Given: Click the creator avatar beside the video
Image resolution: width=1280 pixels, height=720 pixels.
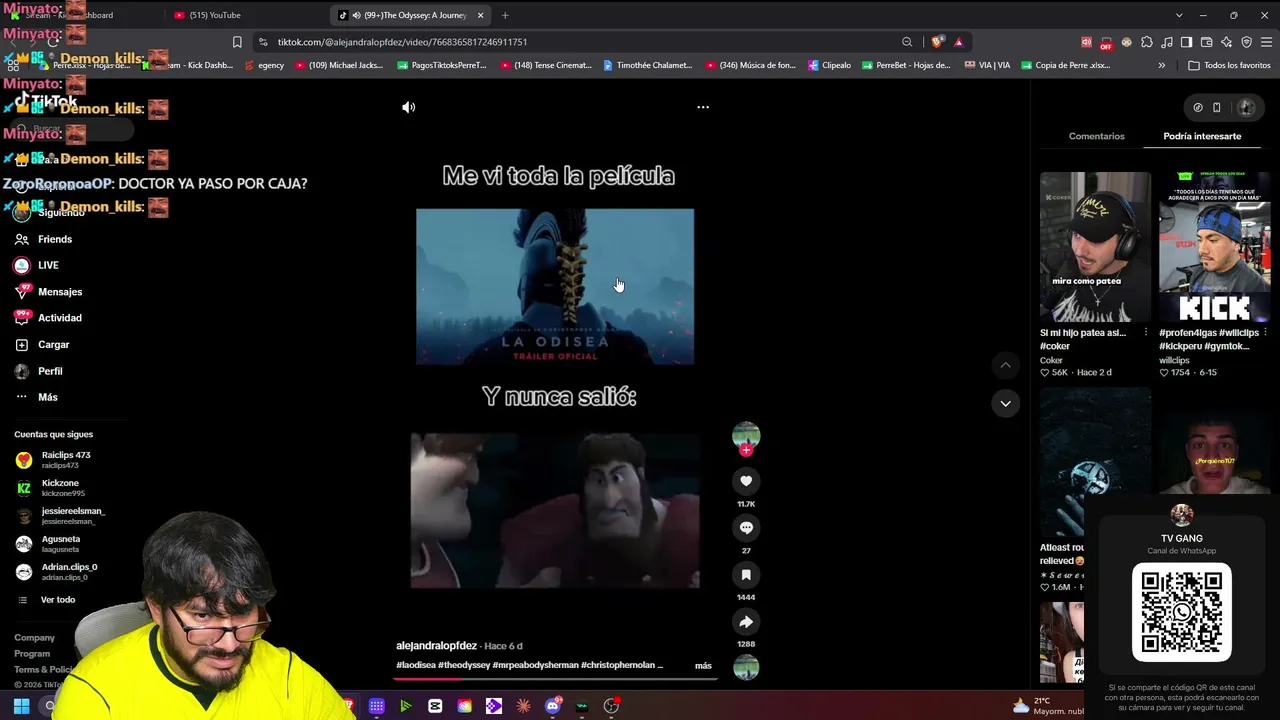Looking at the screenshot, I should pos(746,436).
